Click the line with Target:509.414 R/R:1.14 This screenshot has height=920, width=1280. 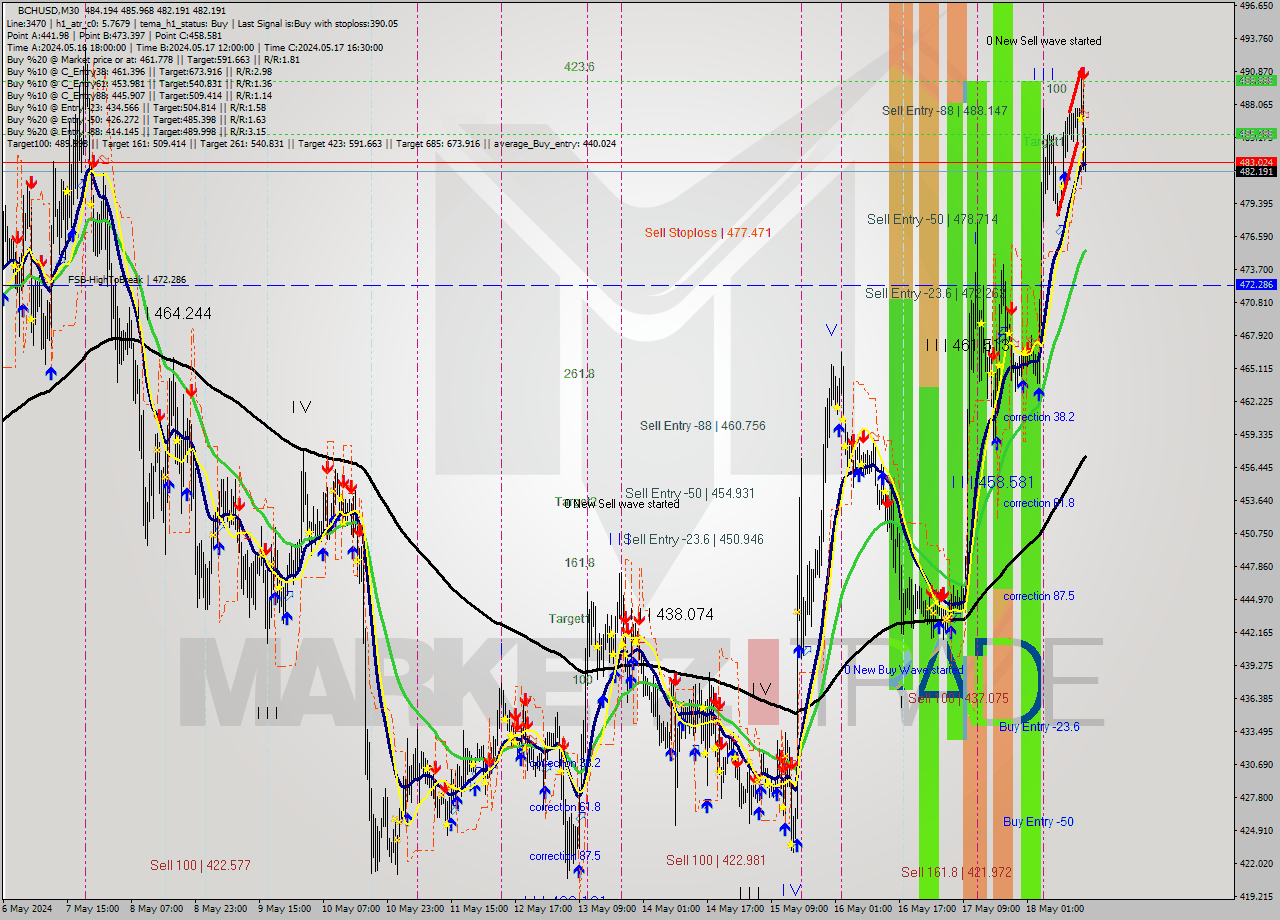(x=139, y=96)
